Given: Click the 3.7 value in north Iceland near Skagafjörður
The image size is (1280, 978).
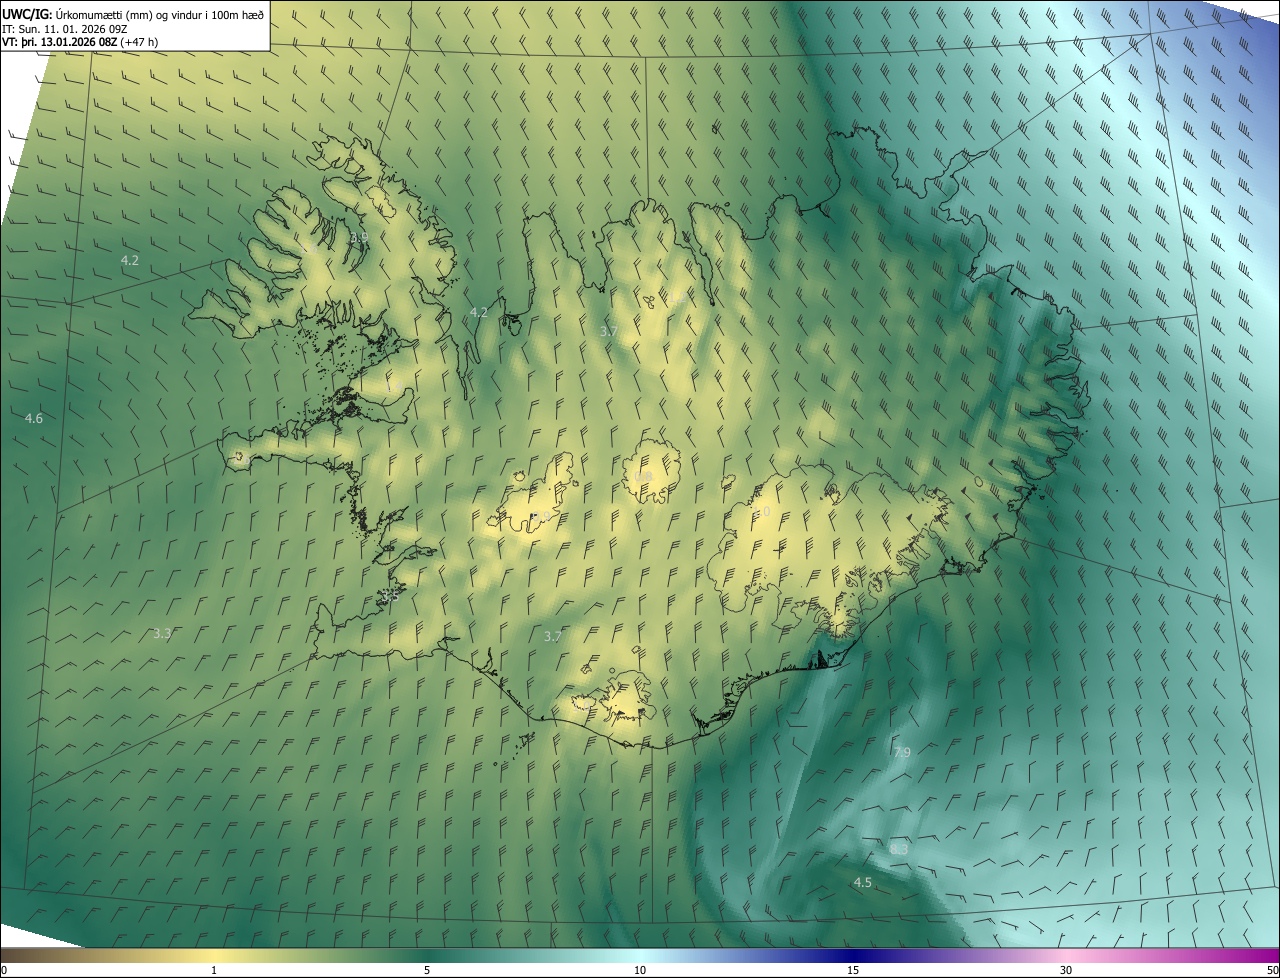Looking at the screenshot, I should [608, 331].
